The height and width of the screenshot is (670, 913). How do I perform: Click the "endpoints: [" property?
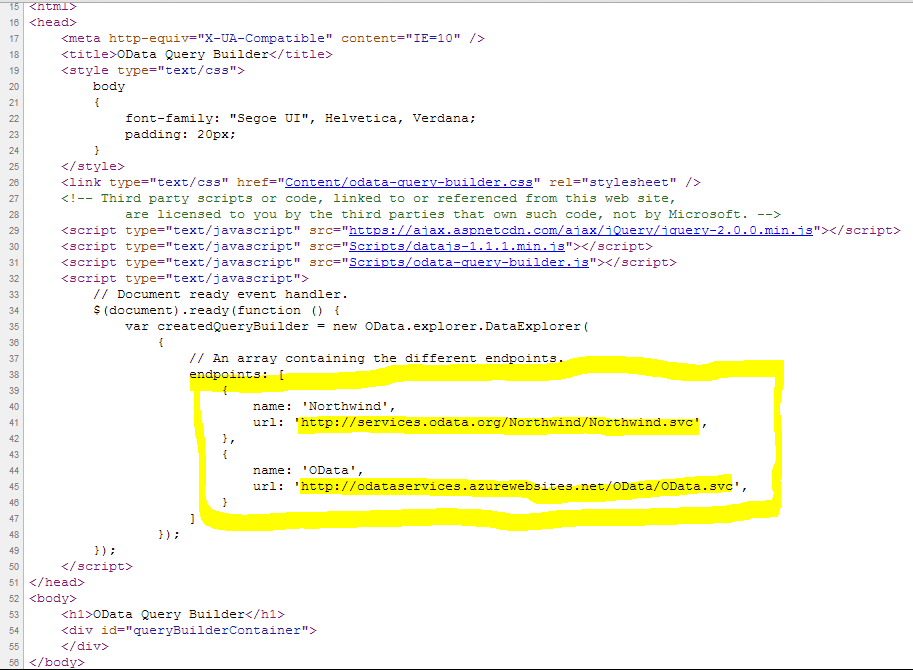pyautogui.click(x=237, y=374)
